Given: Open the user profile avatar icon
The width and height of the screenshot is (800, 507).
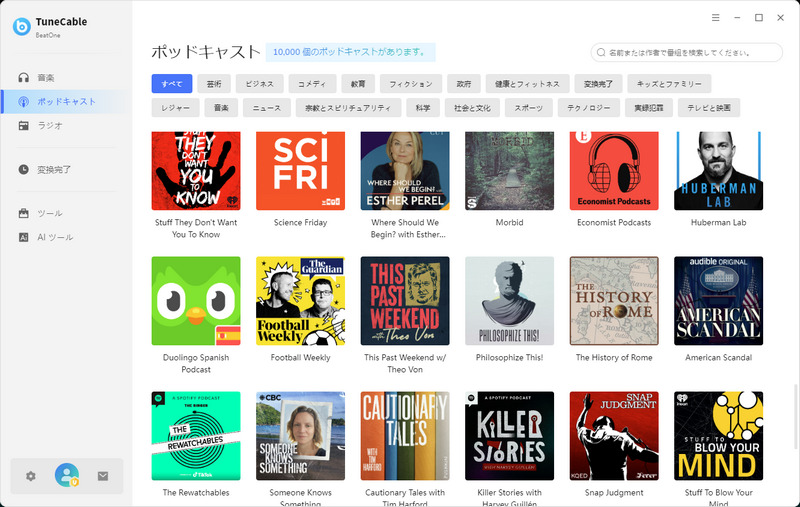Looking at the screenshot, I should pyautogui.click(x=67, y=475).
